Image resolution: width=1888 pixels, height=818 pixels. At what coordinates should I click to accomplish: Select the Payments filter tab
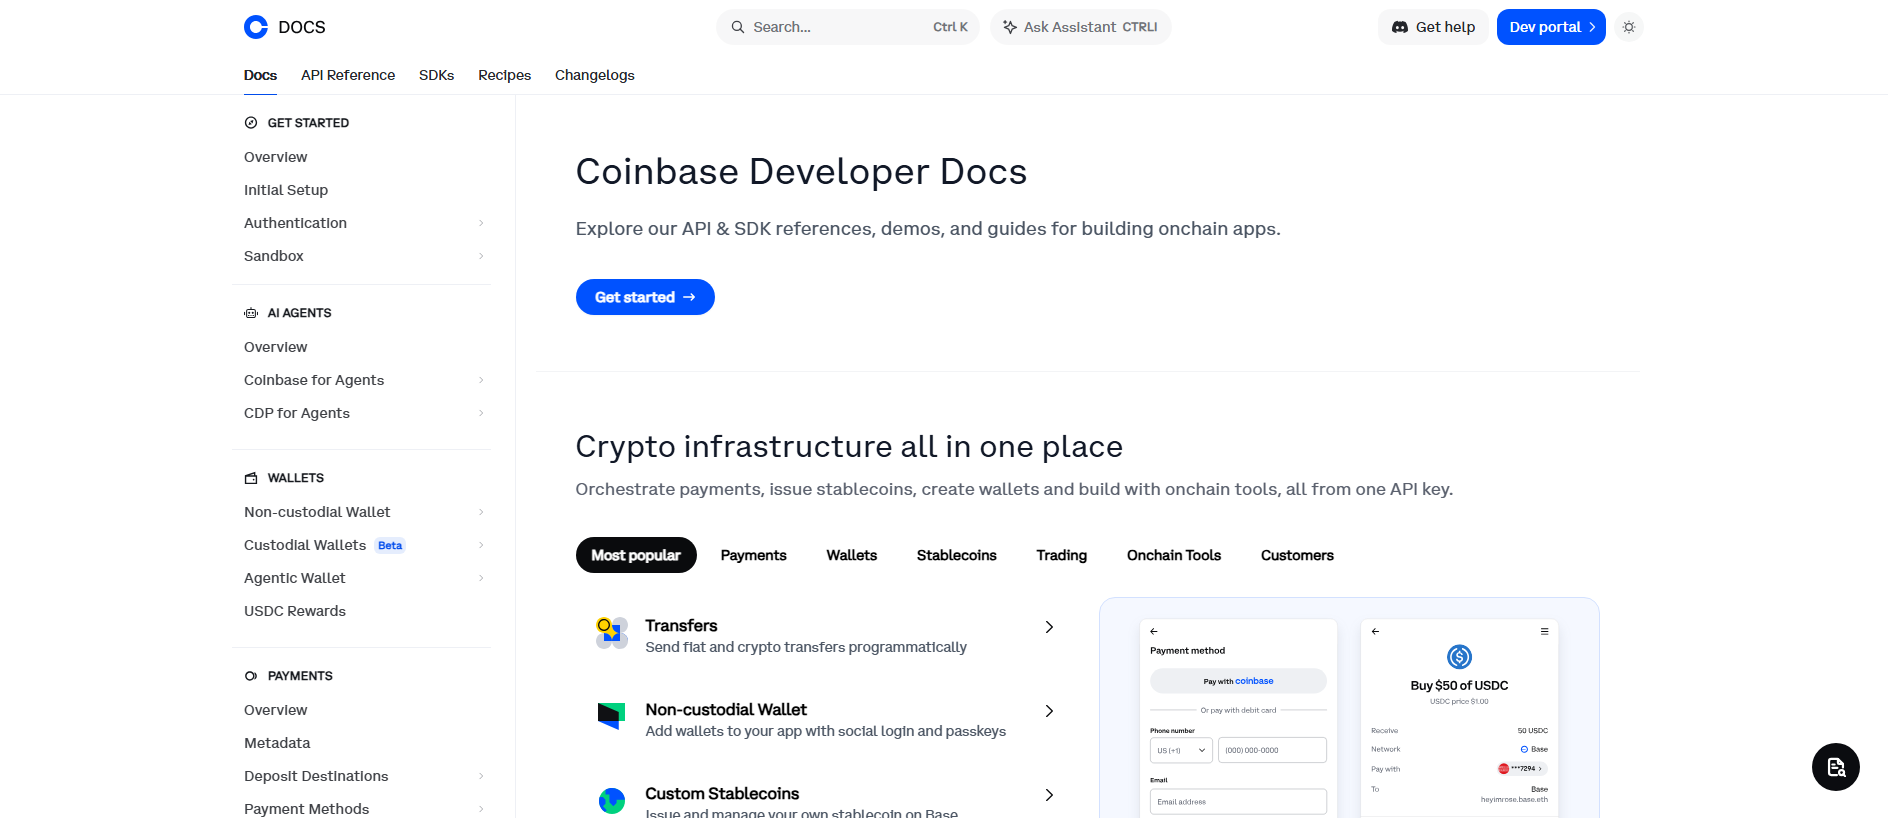point(754,555)
